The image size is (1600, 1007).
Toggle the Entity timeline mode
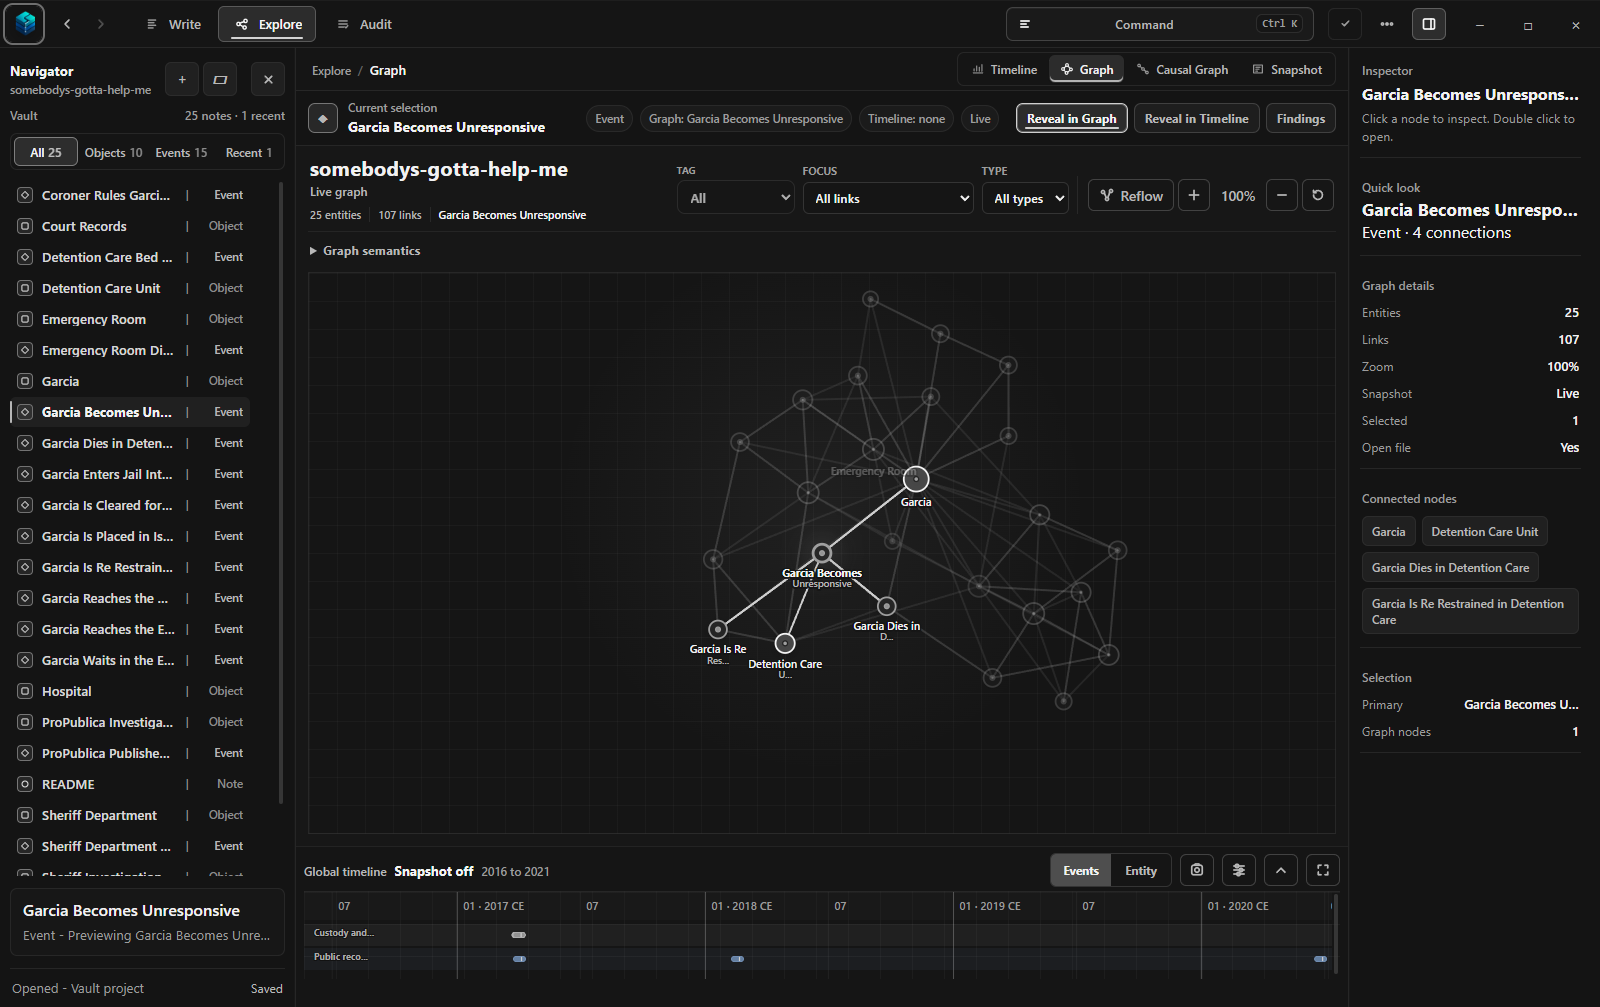click(x=1141, y=871)
